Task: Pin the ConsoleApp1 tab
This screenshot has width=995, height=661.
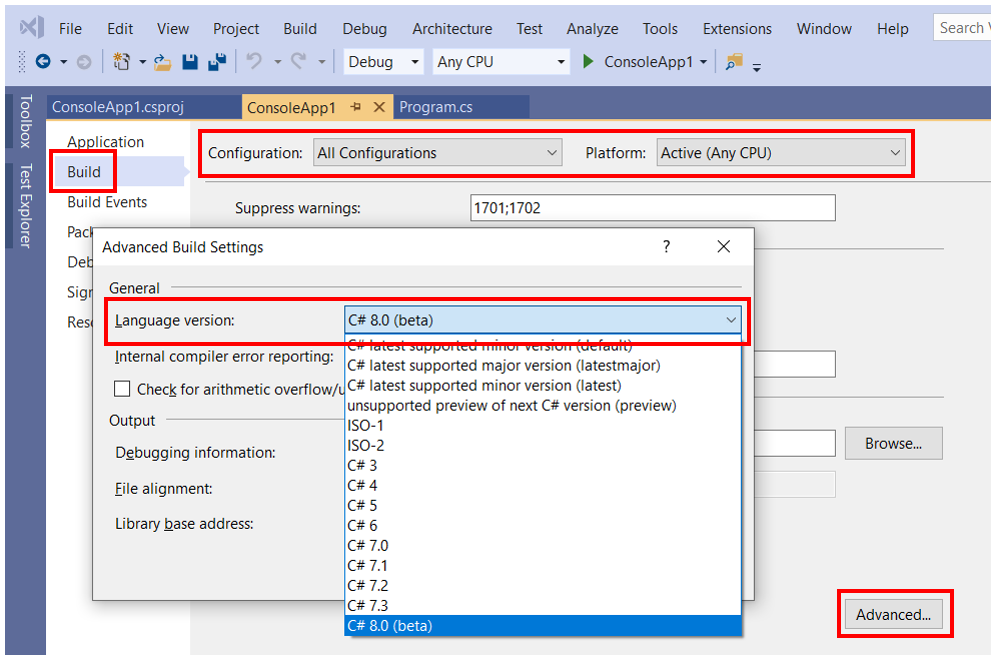Action: click(x=356, y=107)
